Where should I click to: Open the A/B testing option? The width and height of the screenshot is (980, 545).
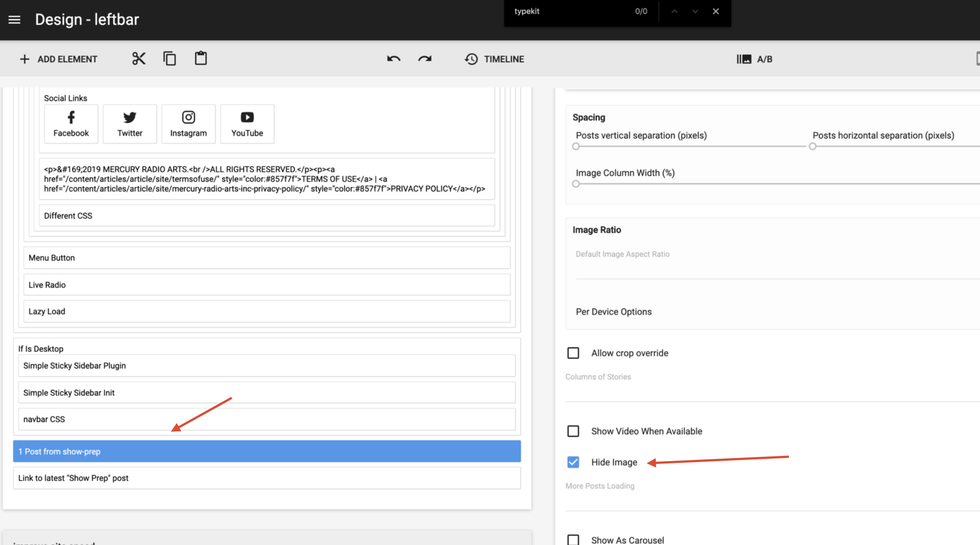pos(754,59)
